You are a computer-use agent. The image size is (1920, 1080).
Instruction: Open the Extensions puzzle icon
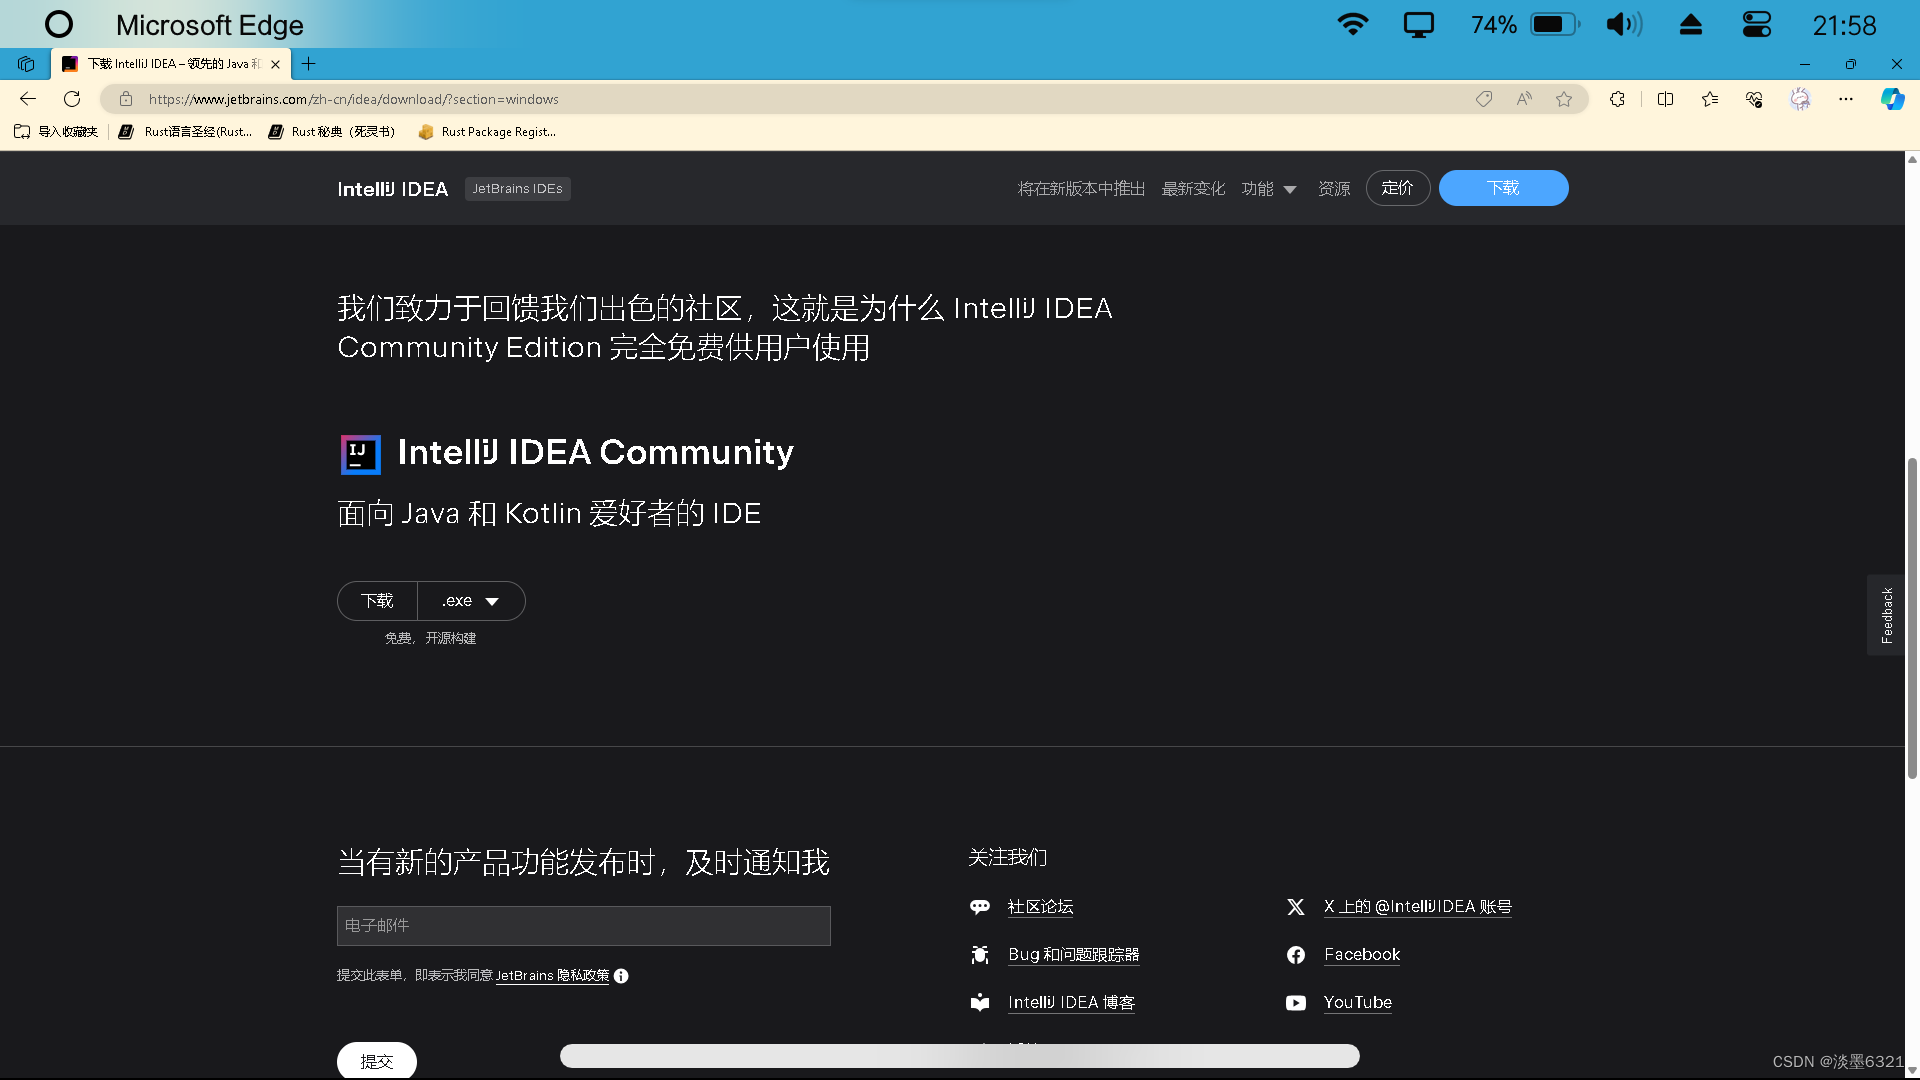[x=1617, y=99]
